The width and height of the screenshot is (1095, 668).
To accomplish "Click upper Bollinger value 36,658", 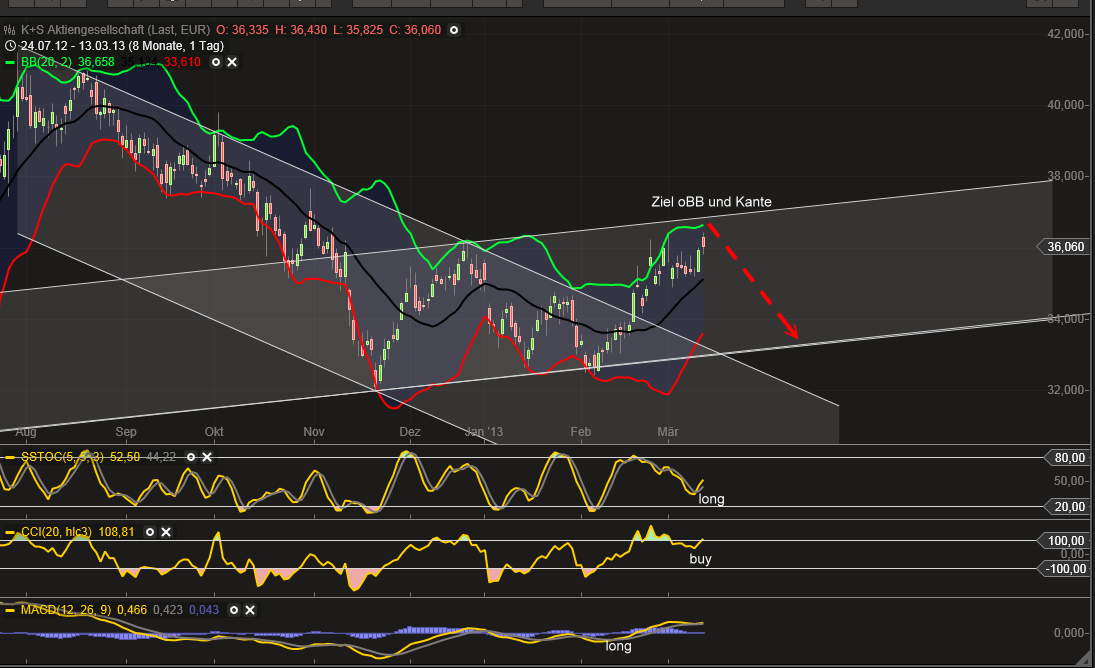I will (96, 62).
